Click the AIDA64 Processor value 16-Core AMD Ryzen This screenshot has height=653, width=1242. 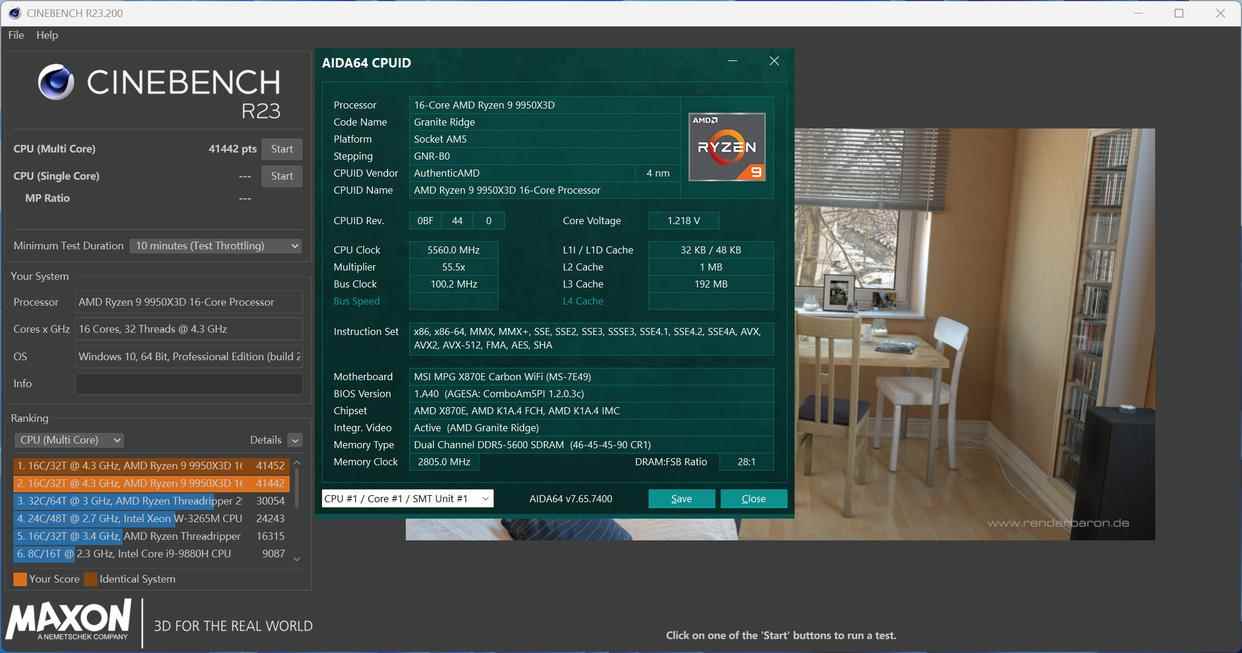point(484,105)
